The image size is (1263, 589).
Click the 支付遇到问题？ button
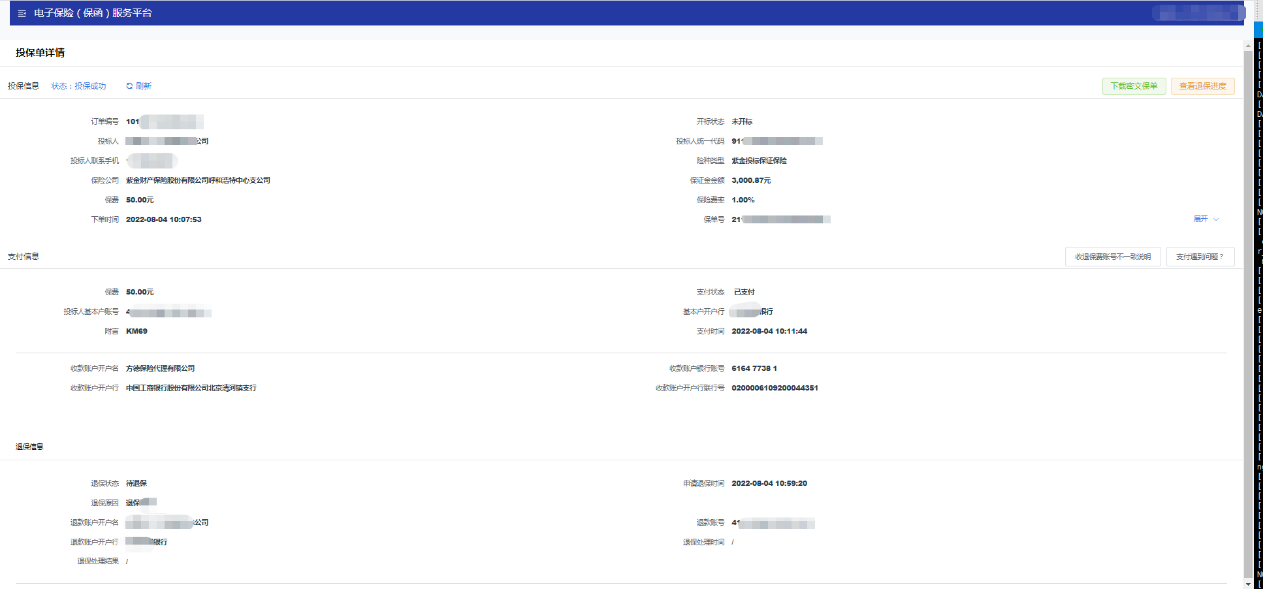[1200, 257]
